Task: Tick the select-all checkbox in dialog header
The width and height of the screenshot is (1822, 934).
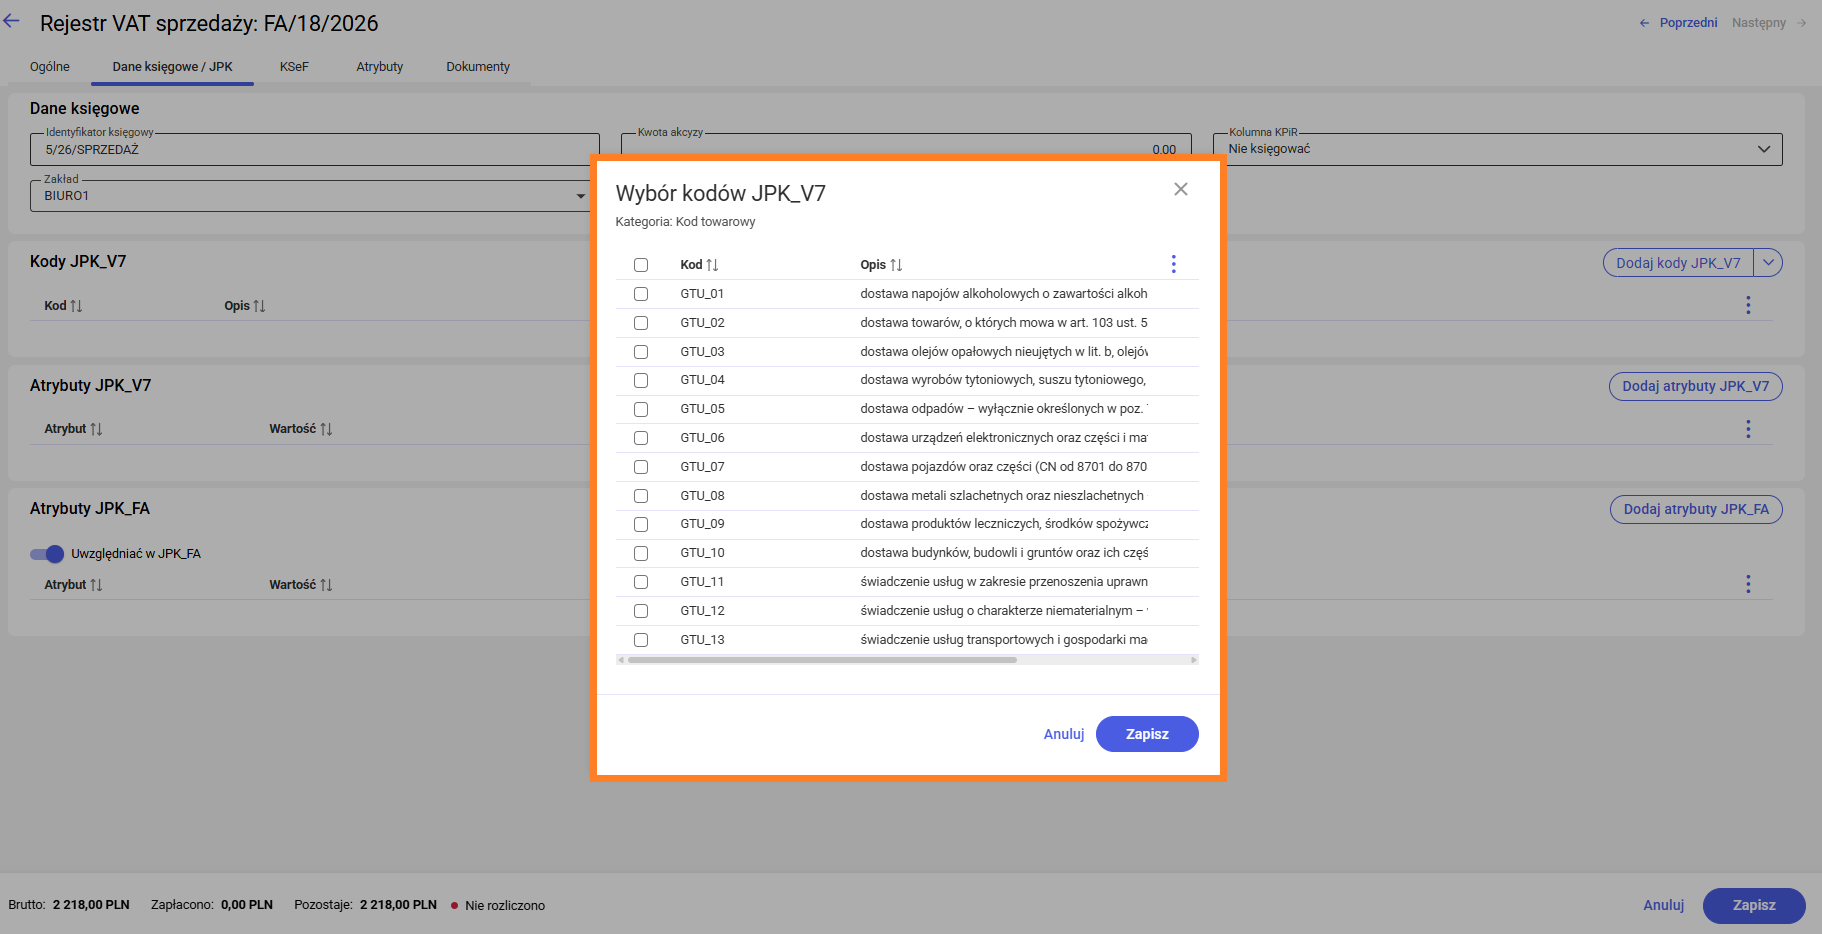Action: (x=641, y=265)
